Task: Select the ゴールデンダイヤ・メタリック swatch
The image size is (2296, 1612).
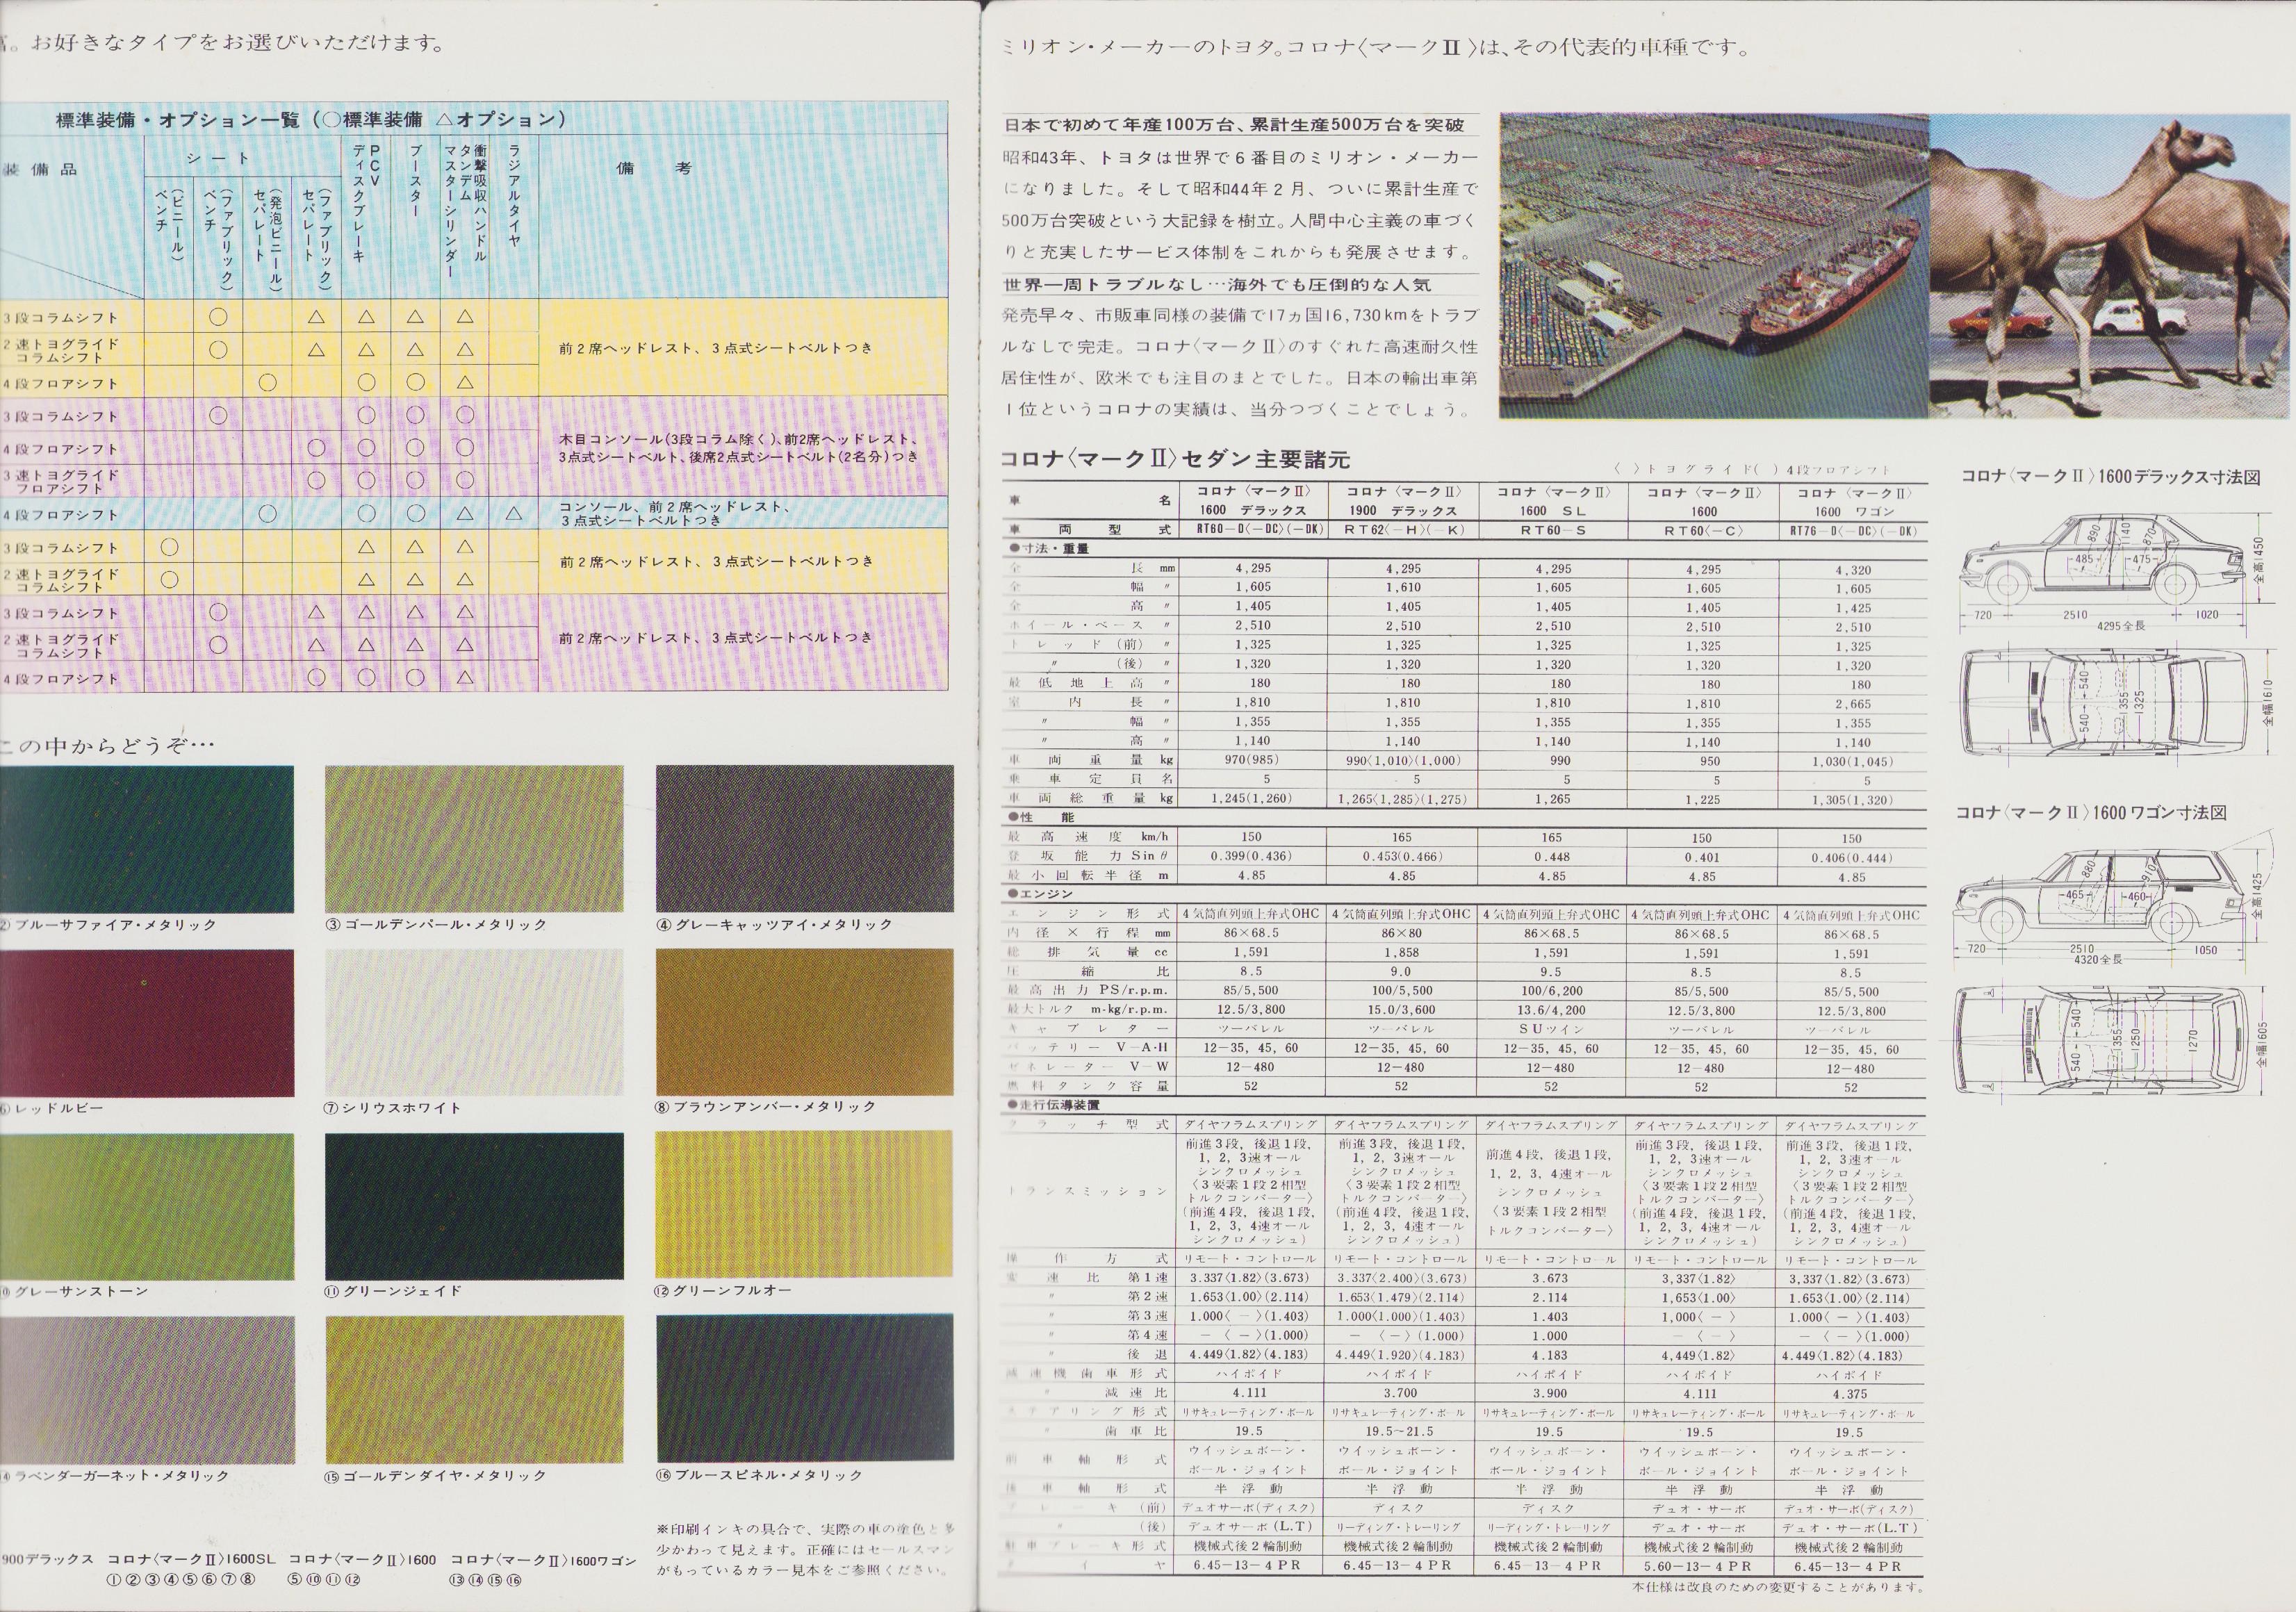Action: tap(474, 1390)
